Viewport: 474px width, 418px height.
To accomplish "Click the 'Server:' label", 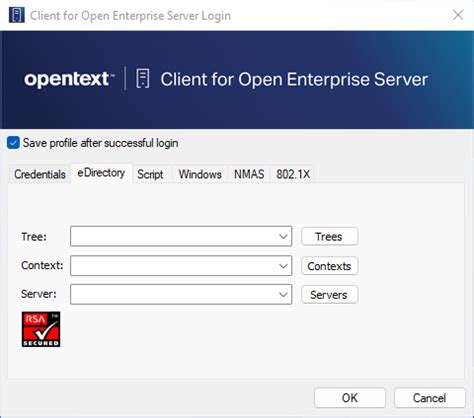I will tap(39, 294).
